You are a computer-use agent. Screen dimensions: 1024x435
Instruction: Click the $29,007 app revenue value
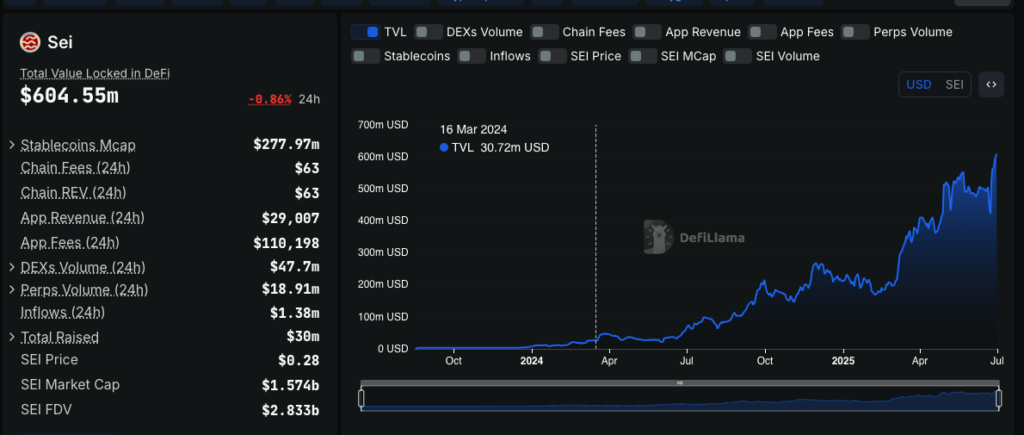click(x=291, y=218)
